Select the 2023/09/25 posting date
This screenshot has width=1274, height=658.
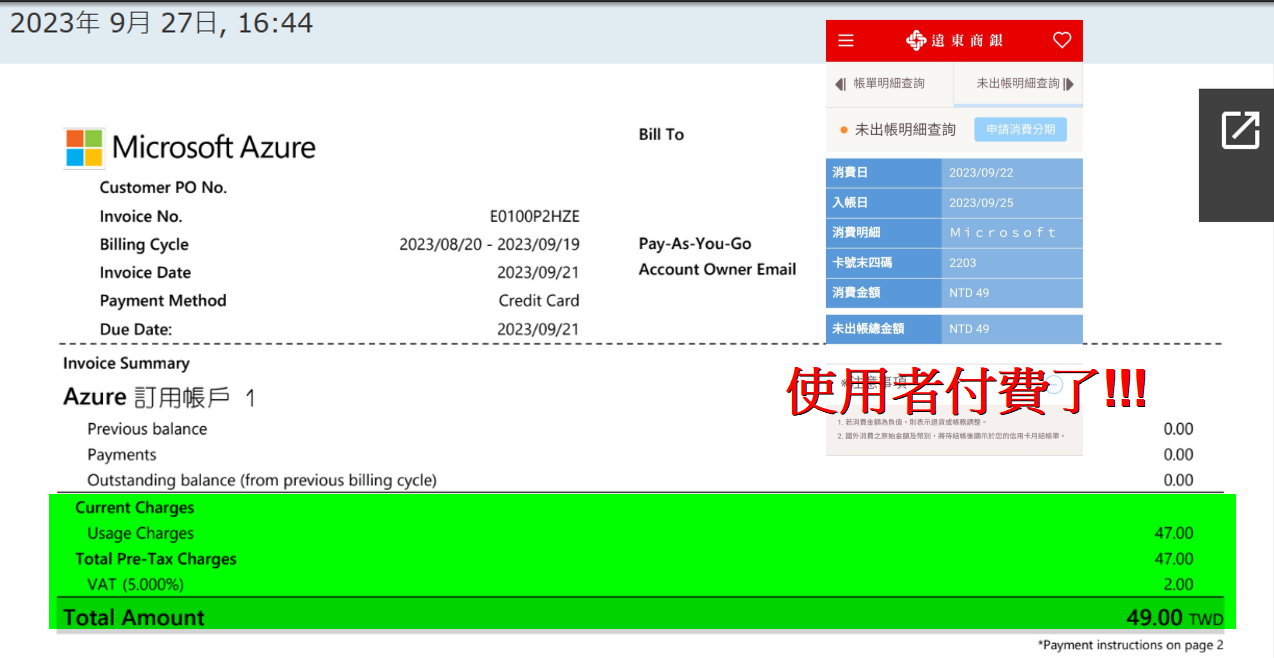(981, 203)
